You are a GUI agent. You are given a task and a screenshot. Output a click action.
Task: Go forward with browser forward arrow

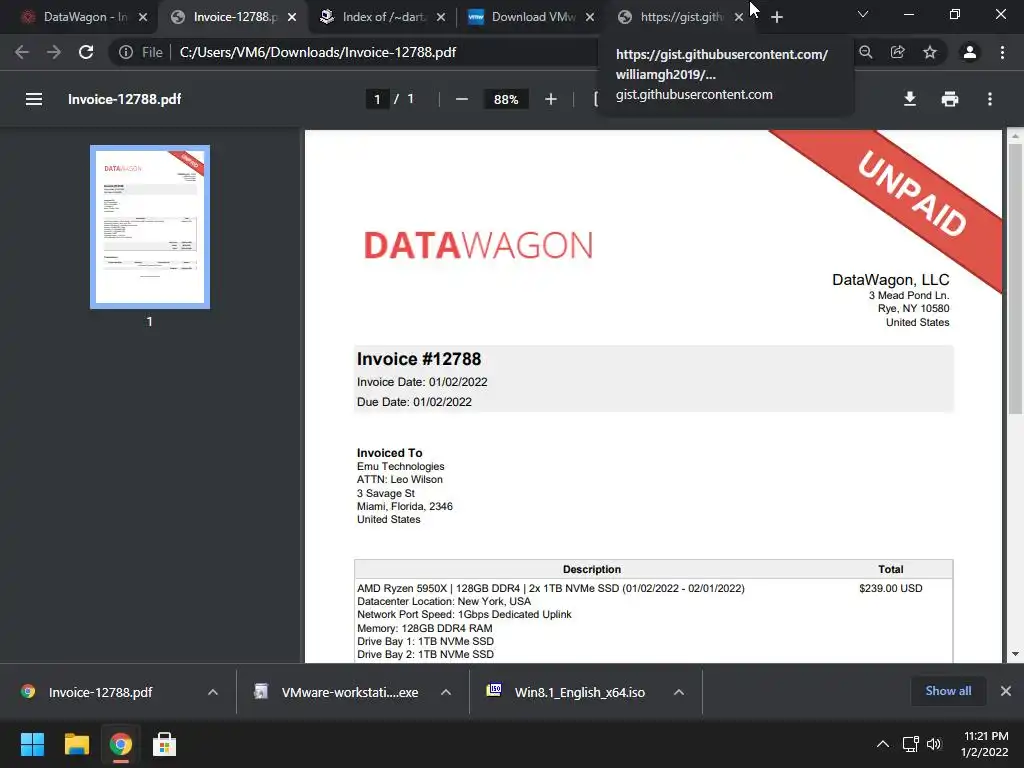[54, 52]
